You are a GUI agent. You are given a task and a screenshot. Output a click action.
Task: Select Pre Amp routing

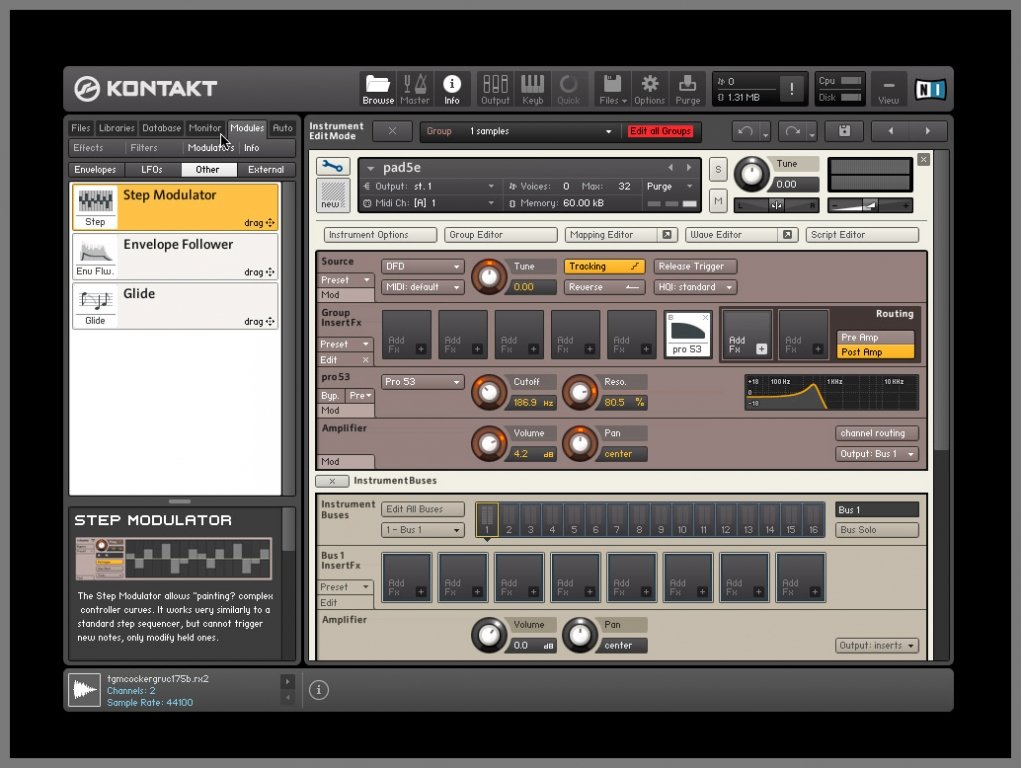(874, 337)
